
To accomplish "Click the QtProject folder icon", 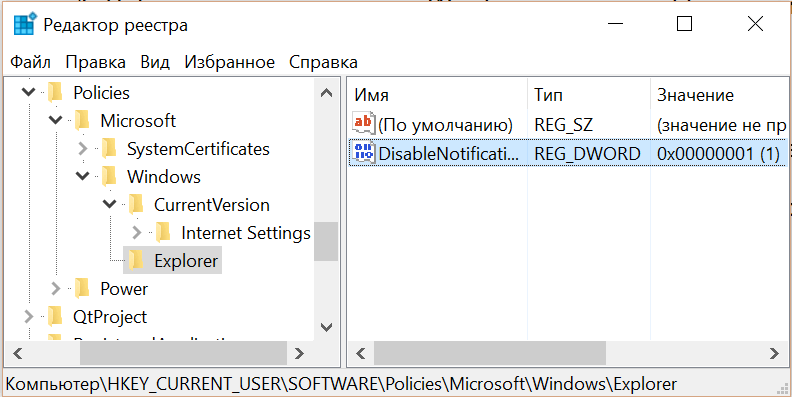I will [55, 317].
